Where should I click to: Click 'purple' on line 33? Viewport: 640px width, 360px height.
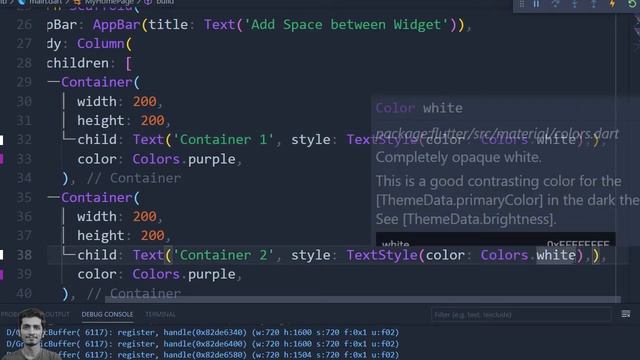pos(211,159)
